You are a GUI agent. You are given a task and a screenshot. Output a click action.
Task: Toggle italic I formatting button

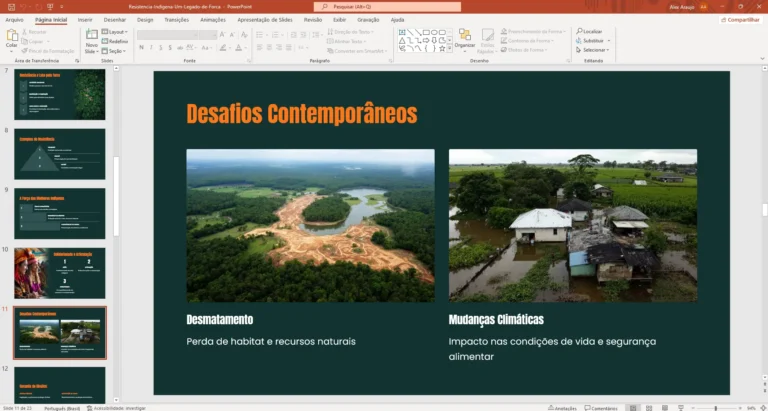(x=151, y=48)
